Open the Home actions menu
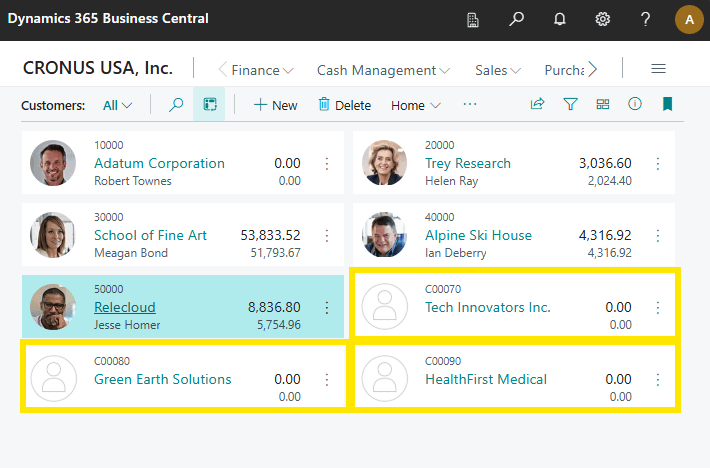Image resolution: width=710 pixels, height=468 pixels. 416,105
